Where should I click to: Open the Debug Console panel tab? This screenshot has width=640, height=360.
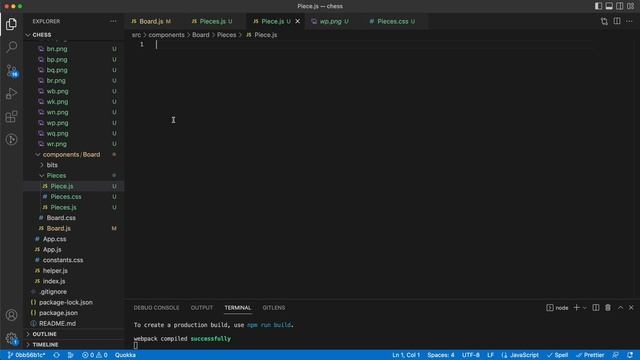(x=156, y=308)
